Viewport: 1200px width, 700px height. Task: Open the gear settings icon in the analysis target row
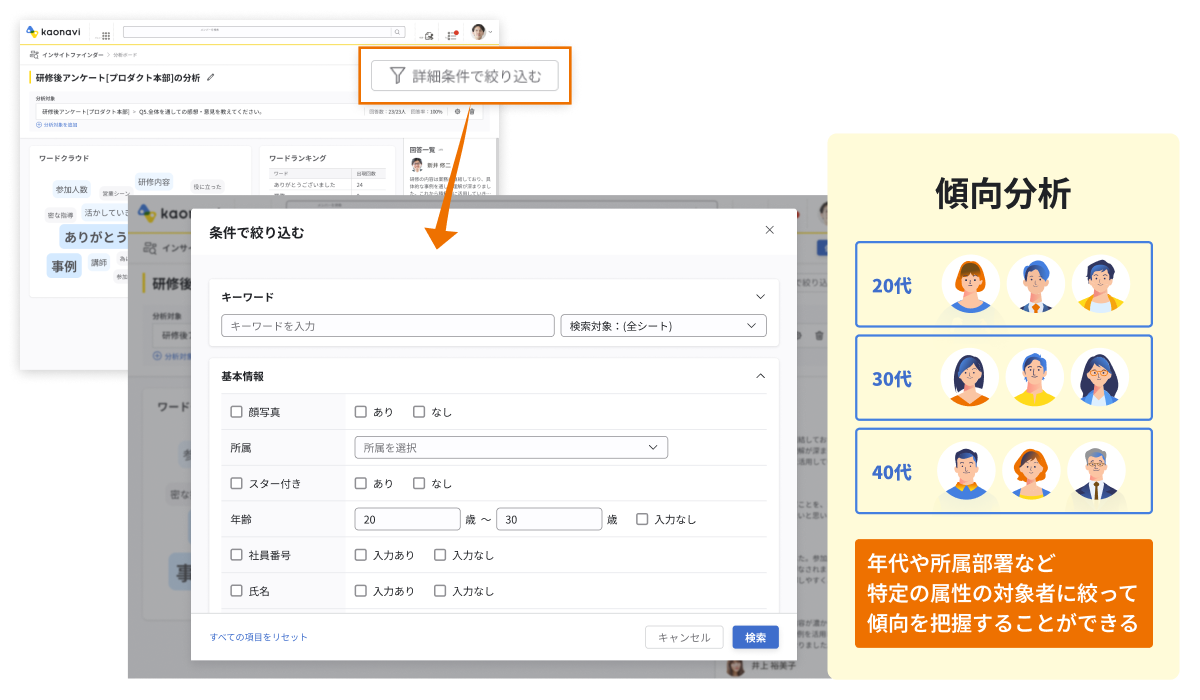point(457,111)
